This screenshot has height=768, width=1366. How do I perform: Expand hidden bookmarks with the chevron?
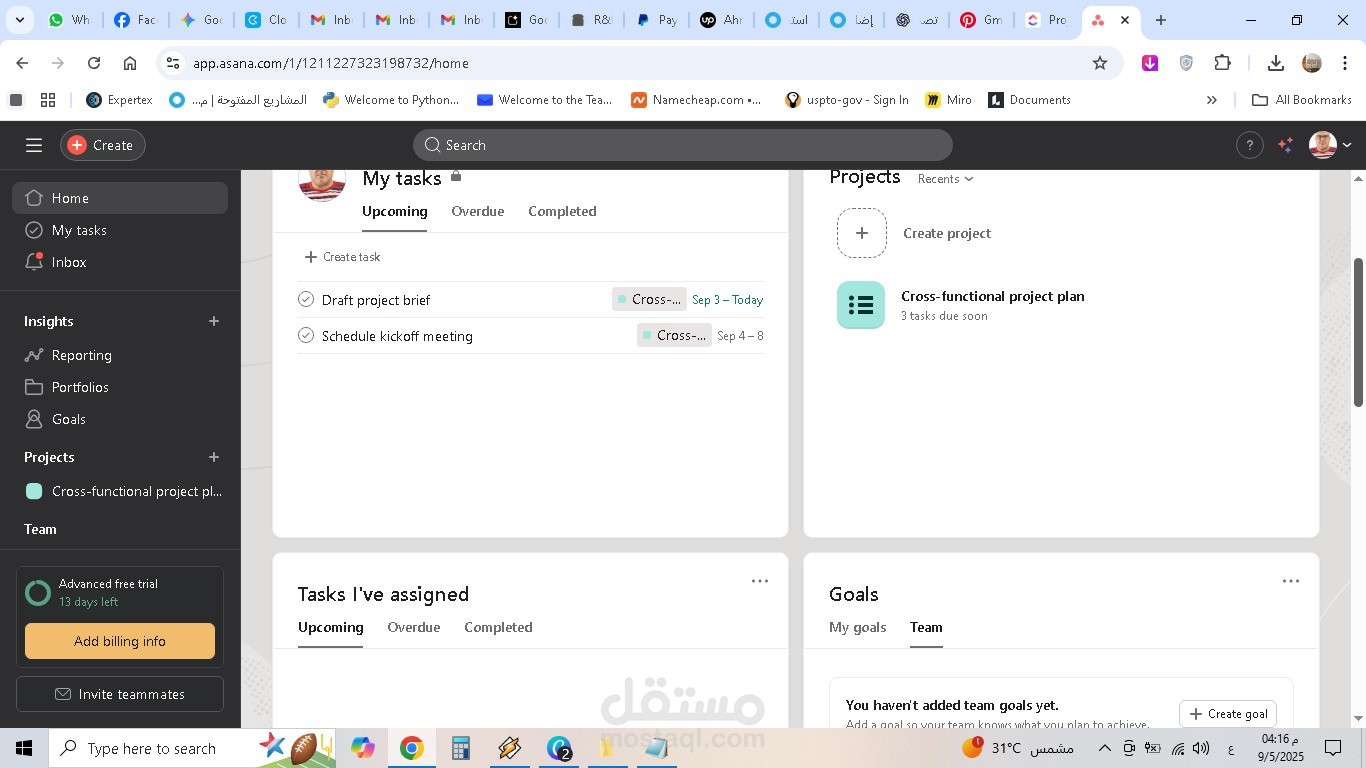1212,100
